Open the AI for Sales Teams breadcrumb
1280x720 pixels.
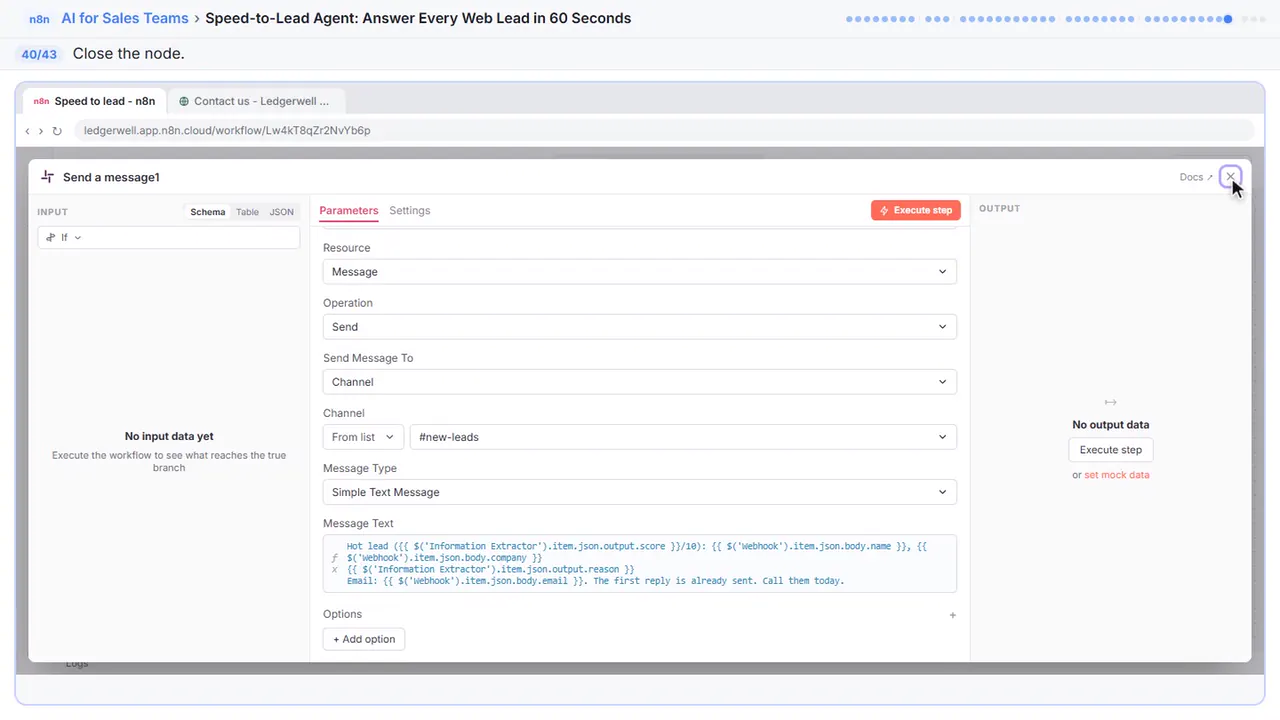124,18
